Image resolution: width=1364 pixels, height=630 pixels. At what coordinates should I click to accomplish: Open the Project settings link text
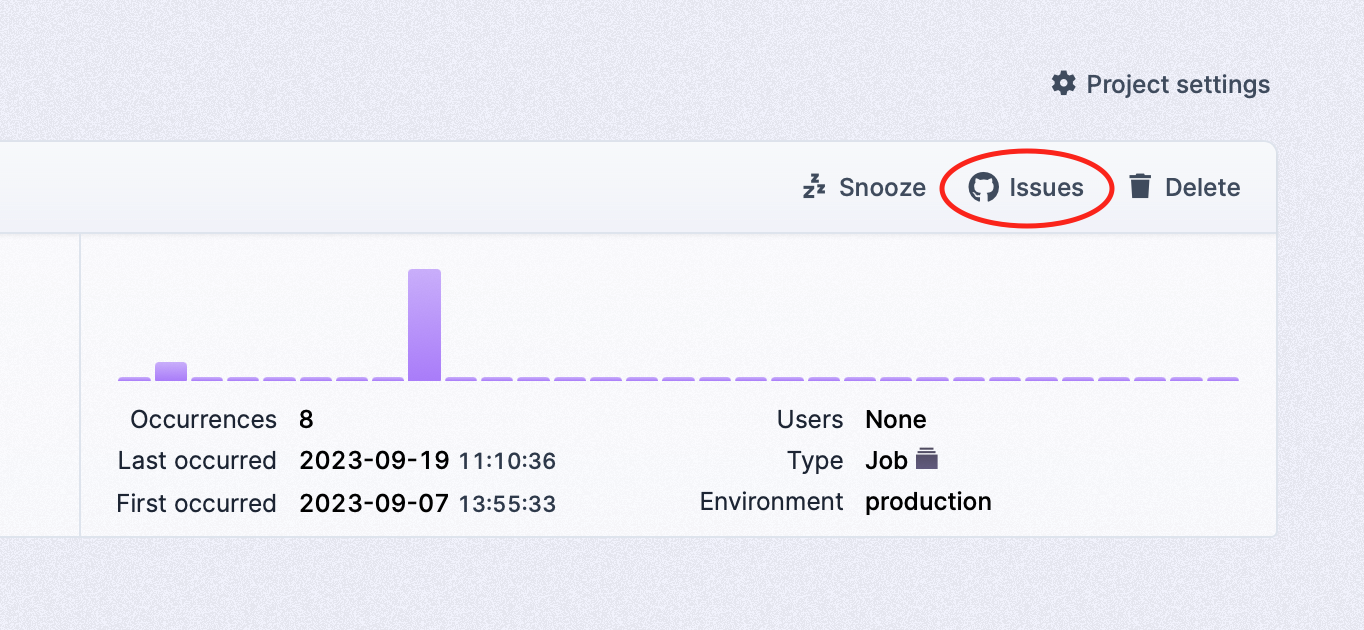1178,85
